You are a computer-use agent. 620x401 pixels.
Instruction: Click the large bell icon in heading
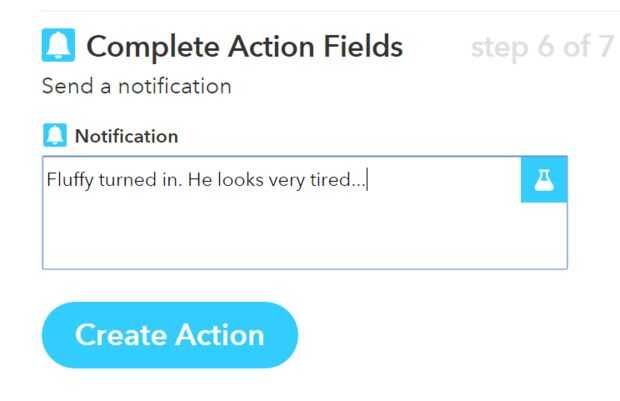[x=58, y=46]
